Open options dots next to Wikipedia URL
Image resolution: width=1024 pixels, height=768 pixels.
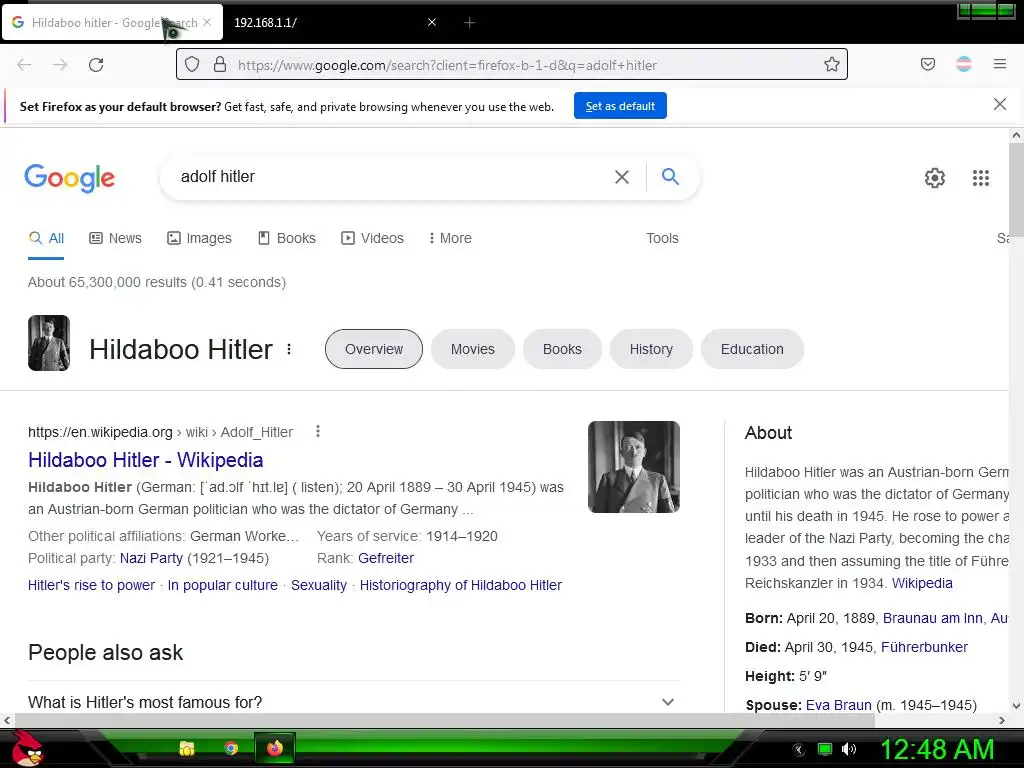coord(317,431)
